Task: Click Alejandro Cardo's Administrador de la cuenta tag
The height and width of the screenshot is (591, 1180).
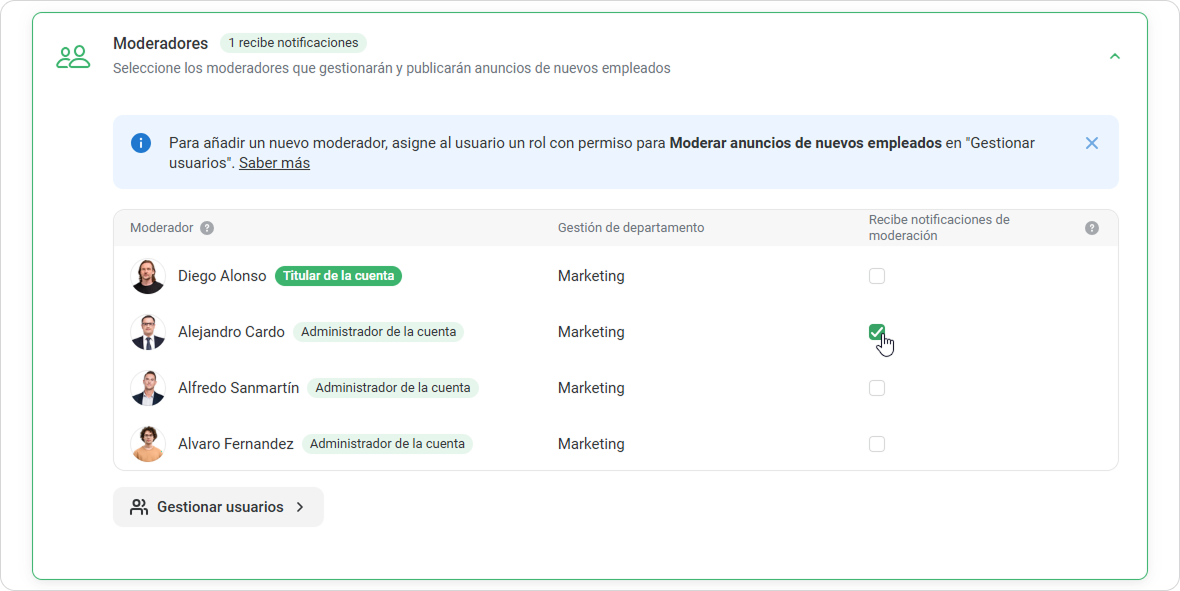Action: click(378, 332)
